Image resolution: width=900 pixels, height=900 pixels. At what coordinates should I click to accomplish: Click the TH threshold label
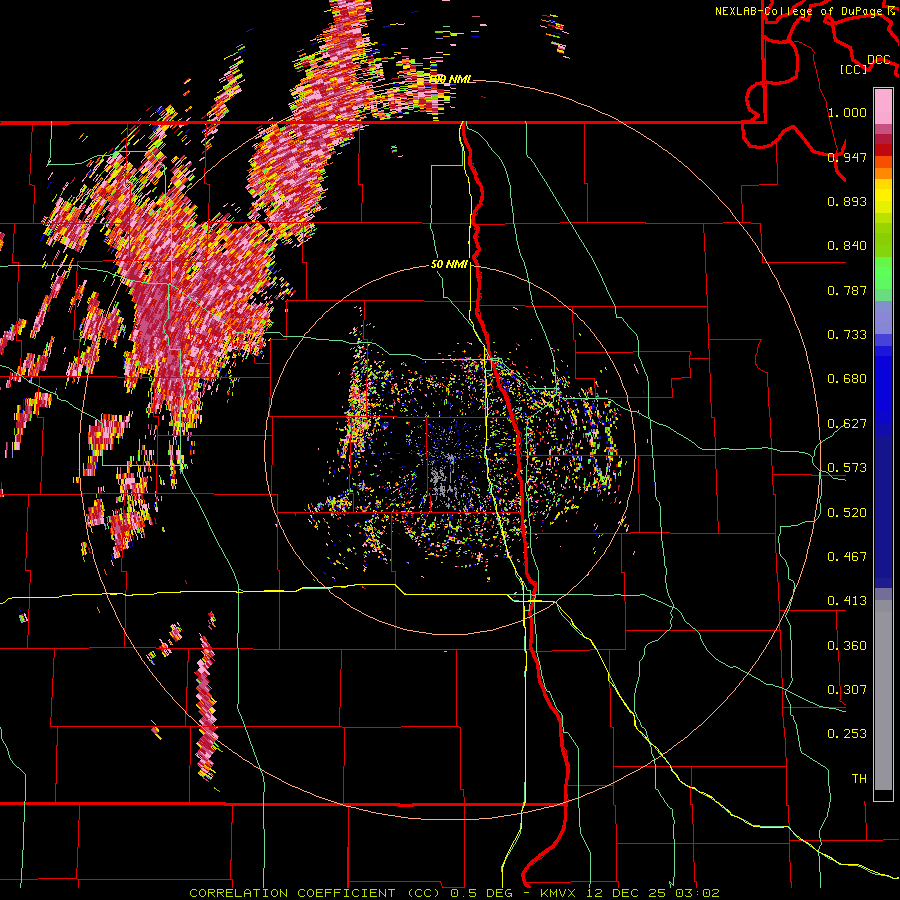pos(859,779)
